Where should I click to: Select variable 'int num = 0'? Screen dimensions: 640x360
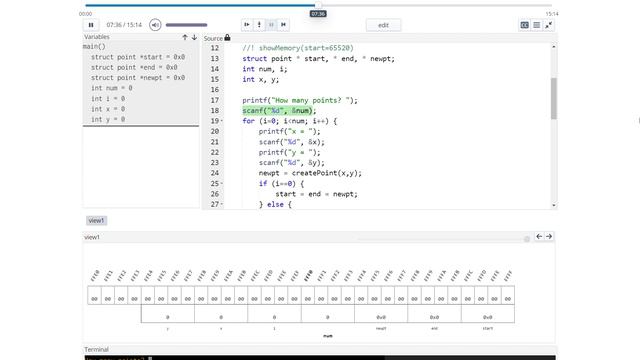(x=111, y=88)
